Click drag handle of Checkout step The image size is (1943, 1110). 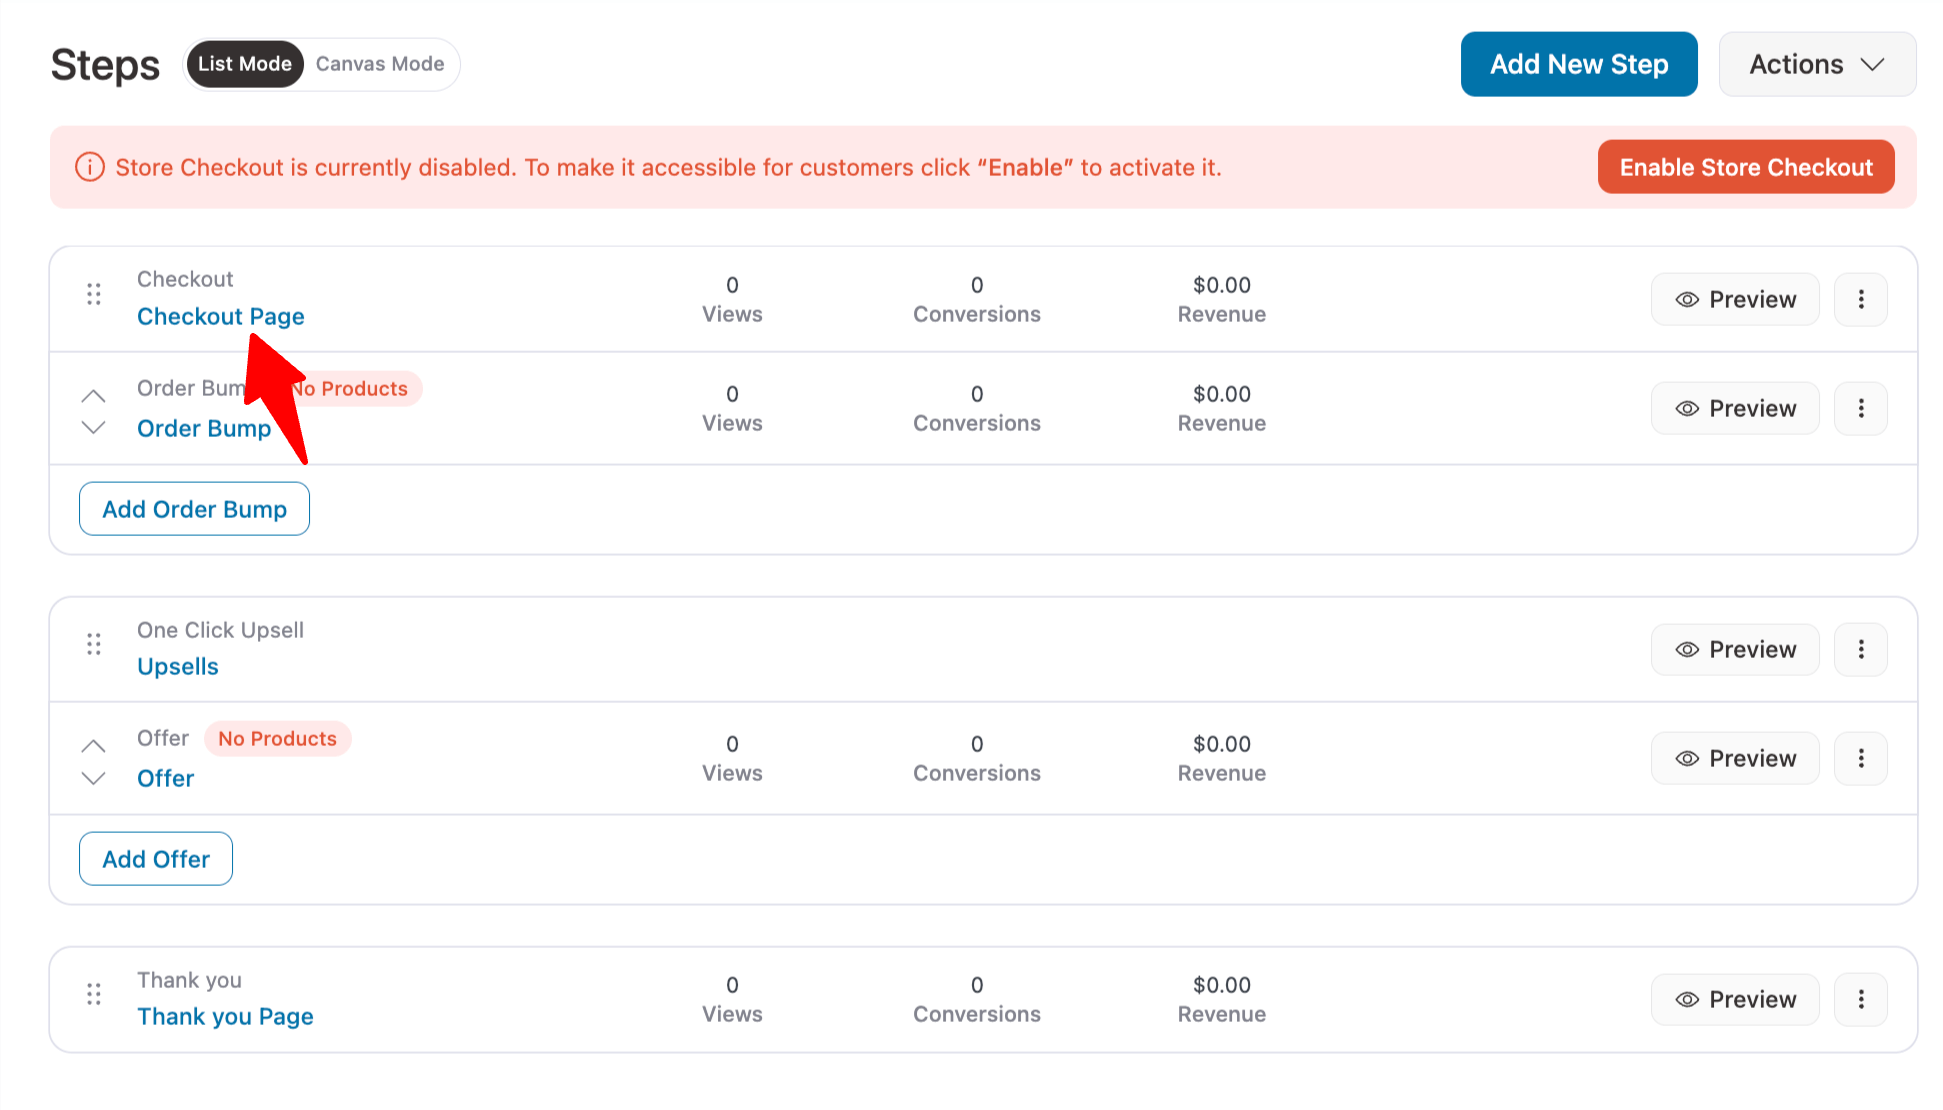(94, 294)
